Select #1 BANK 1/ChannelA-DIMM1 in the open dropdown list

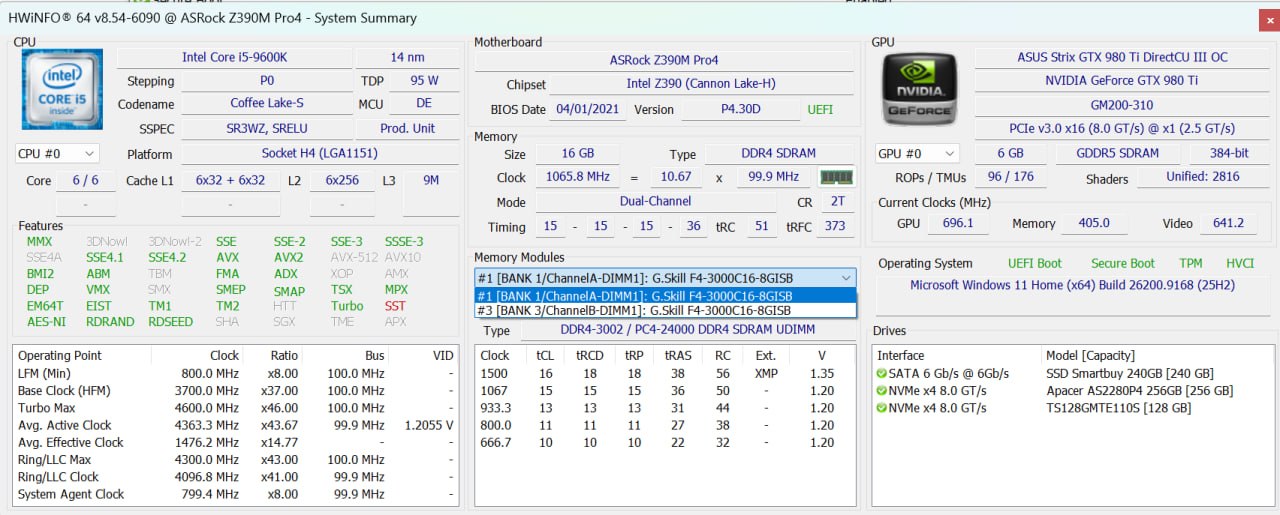tap(665, 296)
